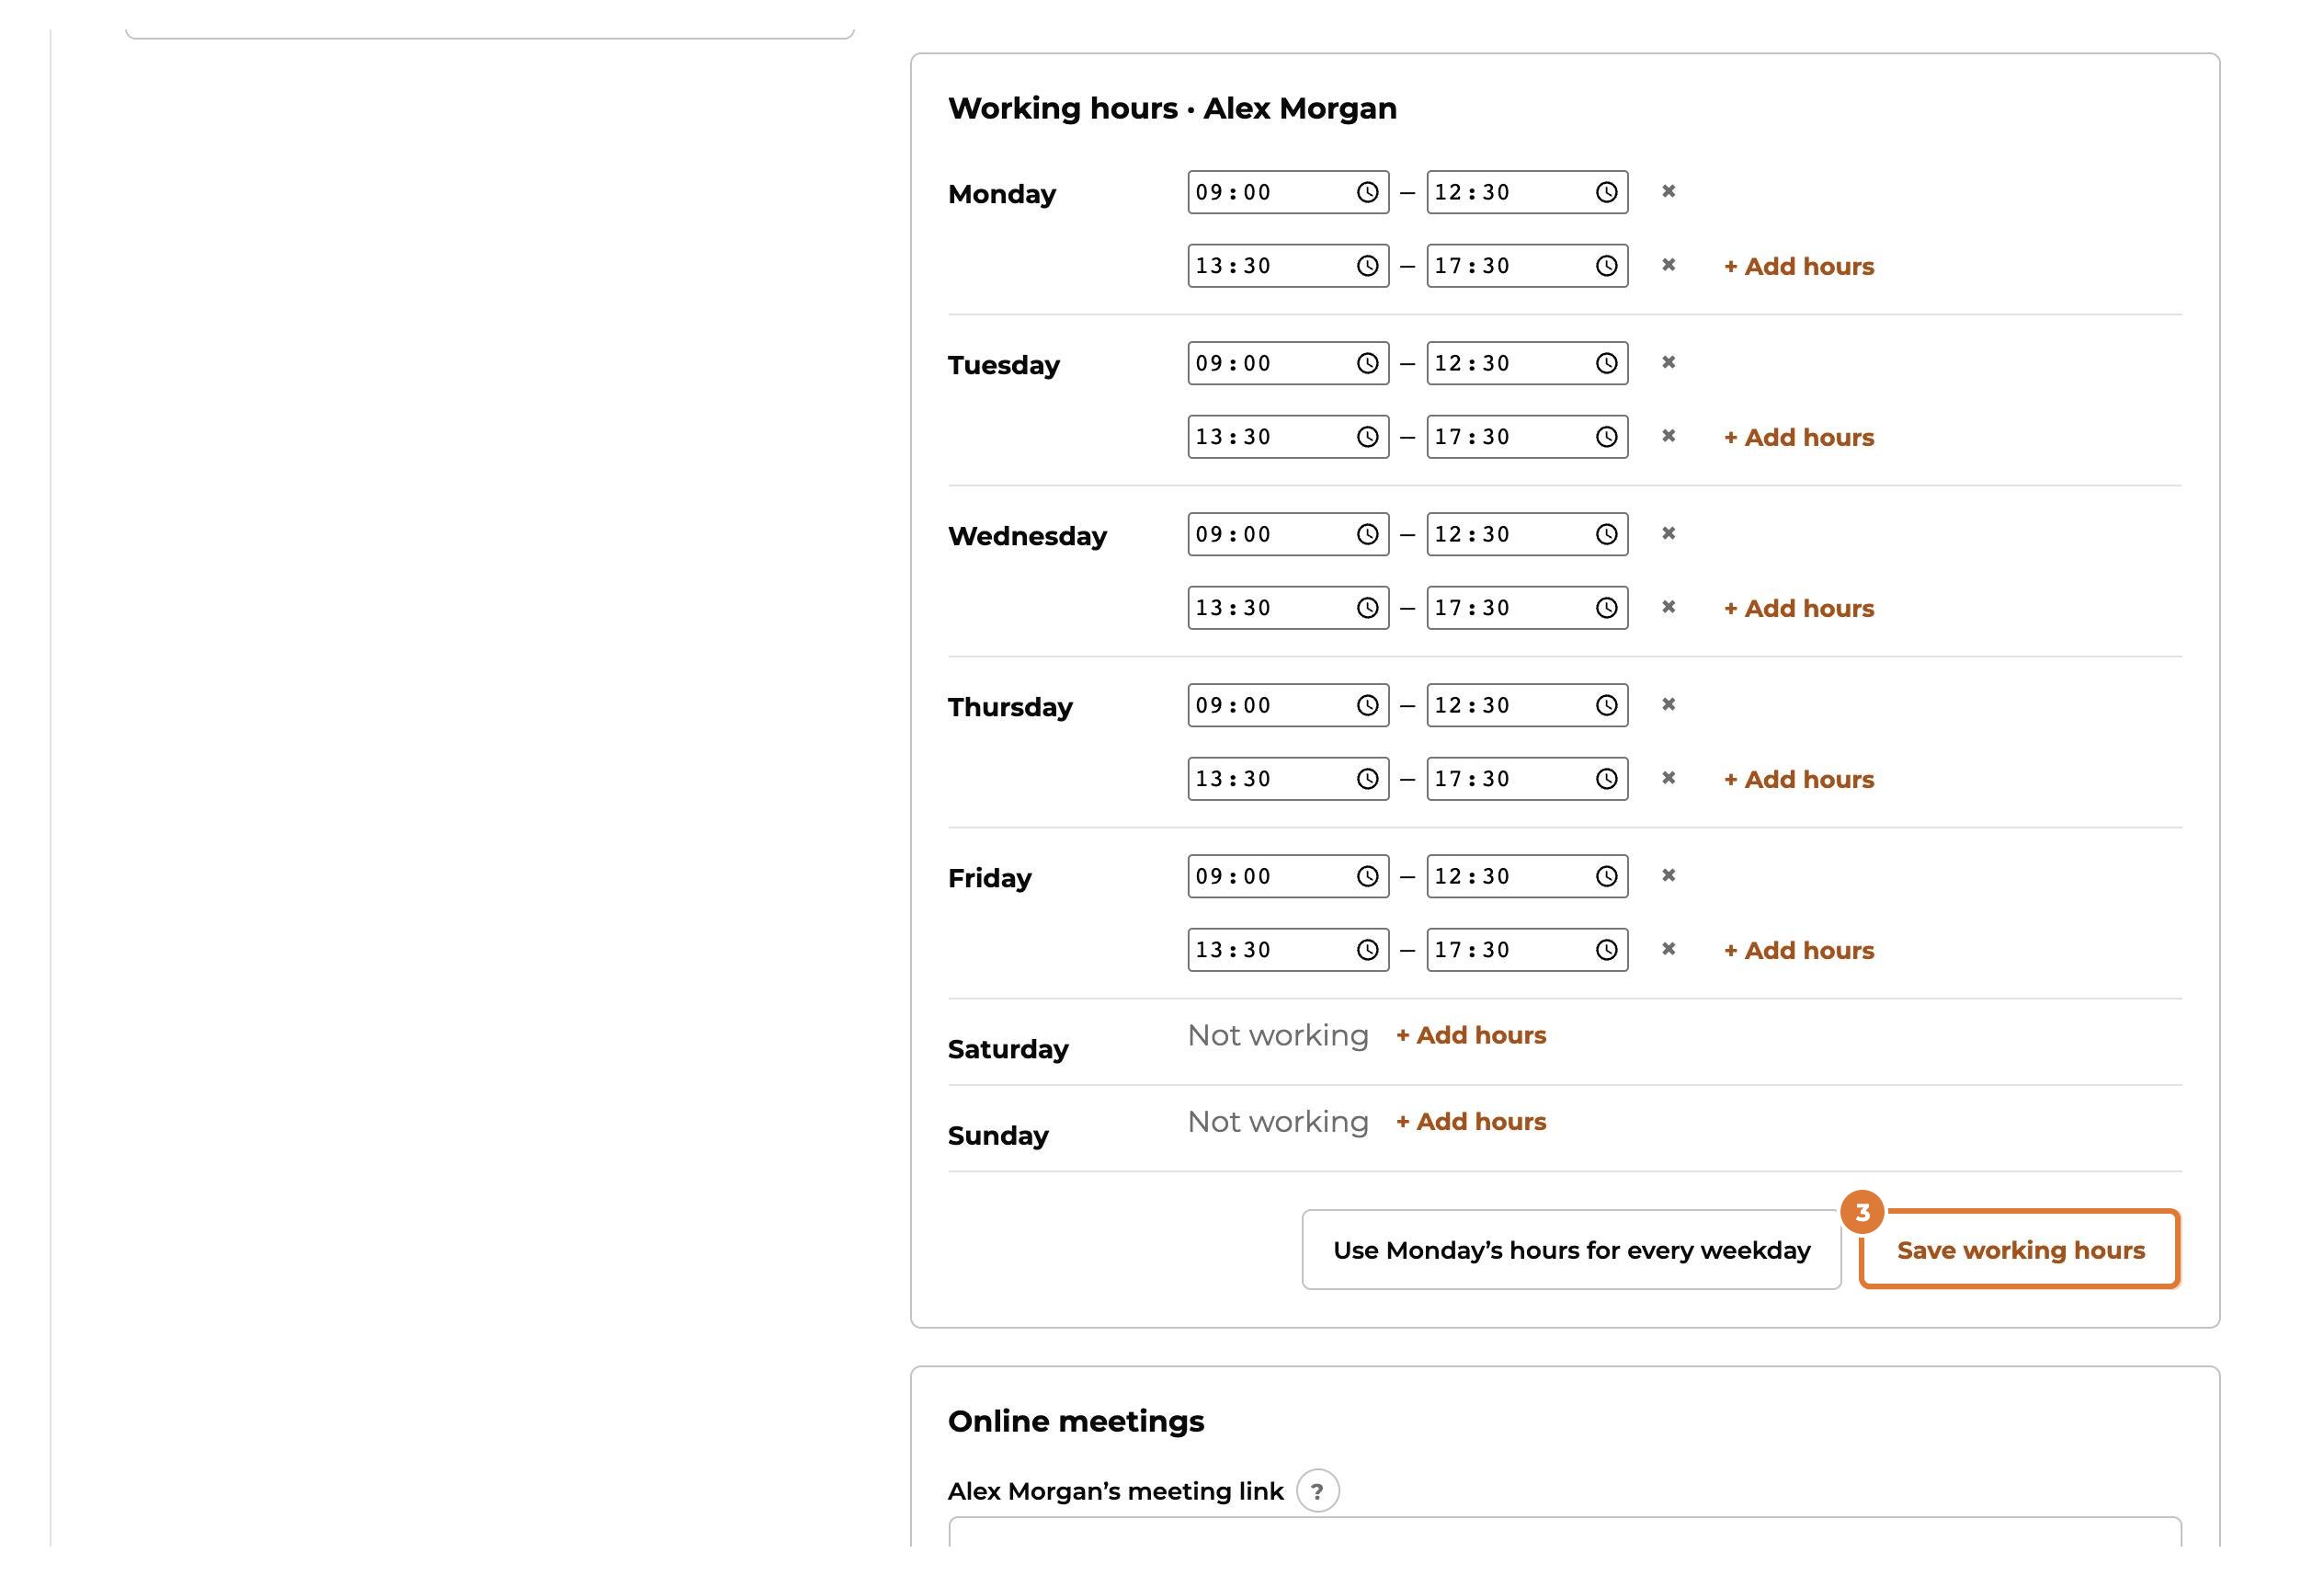The image size is (2324, 1576).
Task: Add hours to Sunday
Action: click(x=1471, y=1121)
